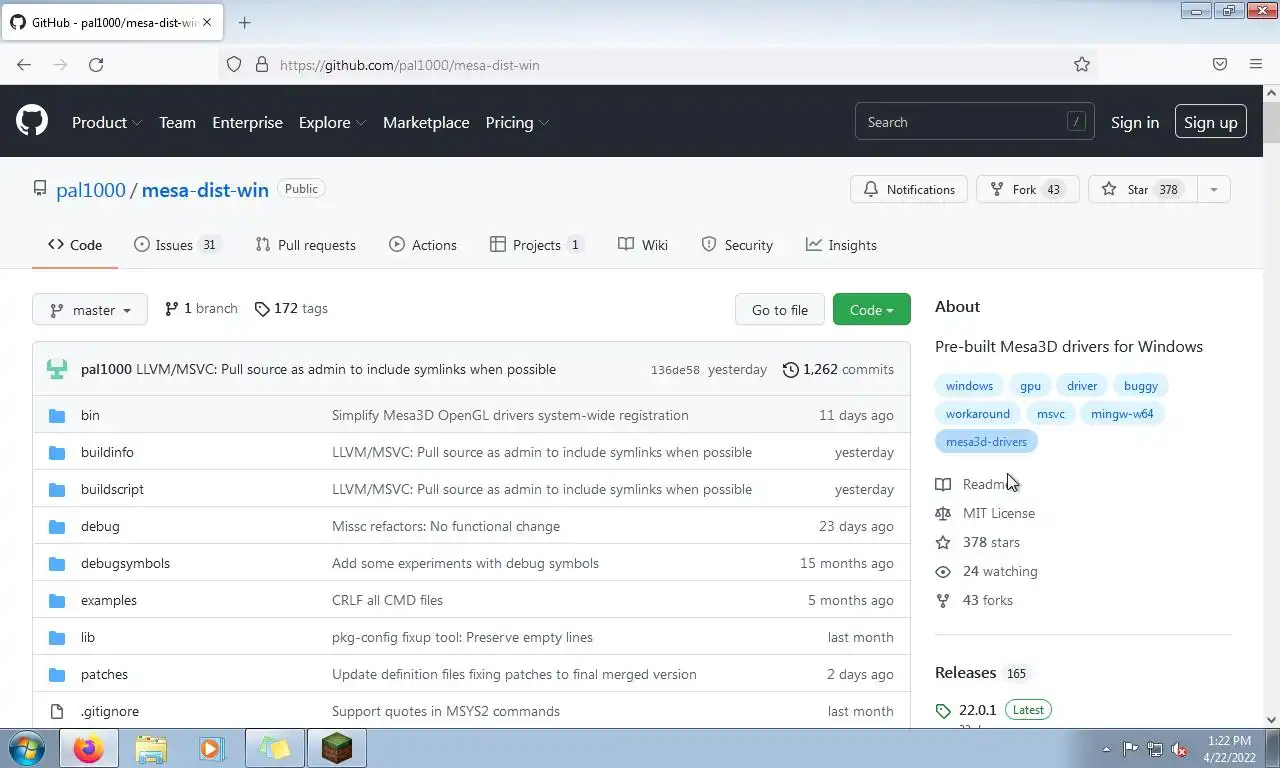Switch to the Wiki tab
Viewport: 1280px width, 768px height.
pyautogui.click(x=643, y=245)
